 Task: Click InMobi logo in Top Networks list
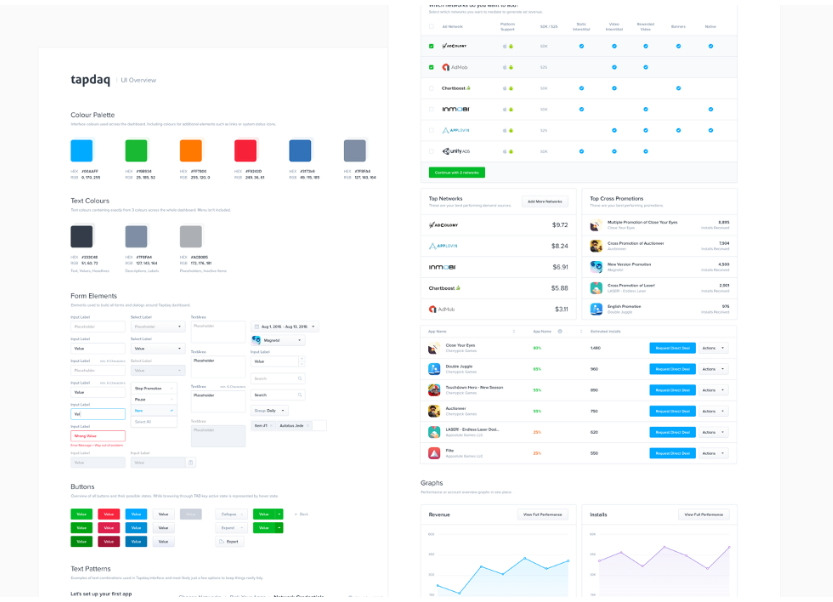point(442,267)
